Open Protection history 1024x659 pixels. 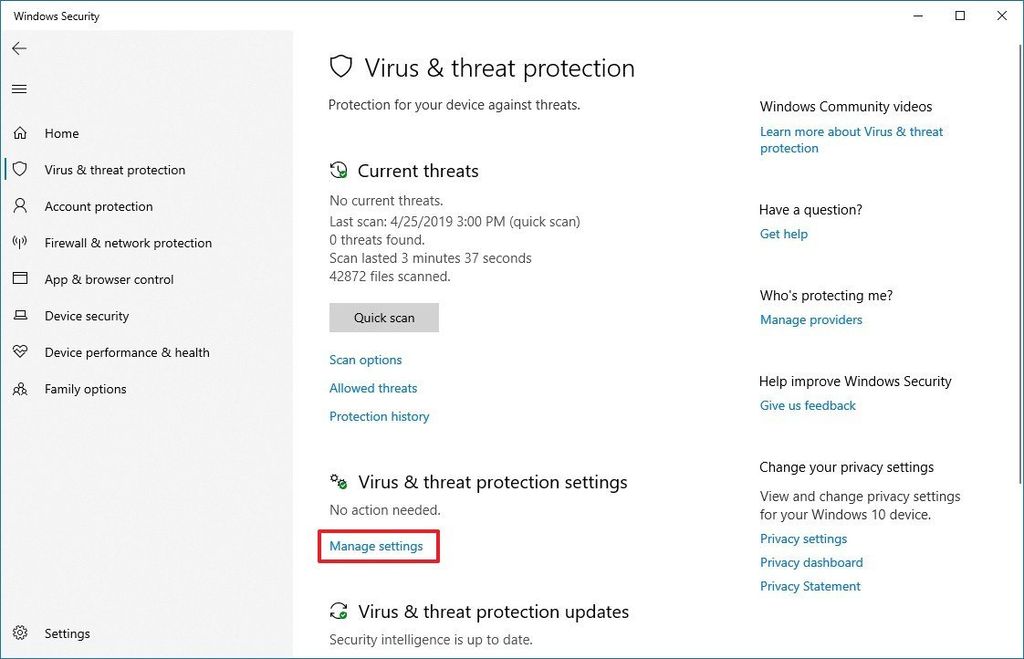tap(379, 416)
